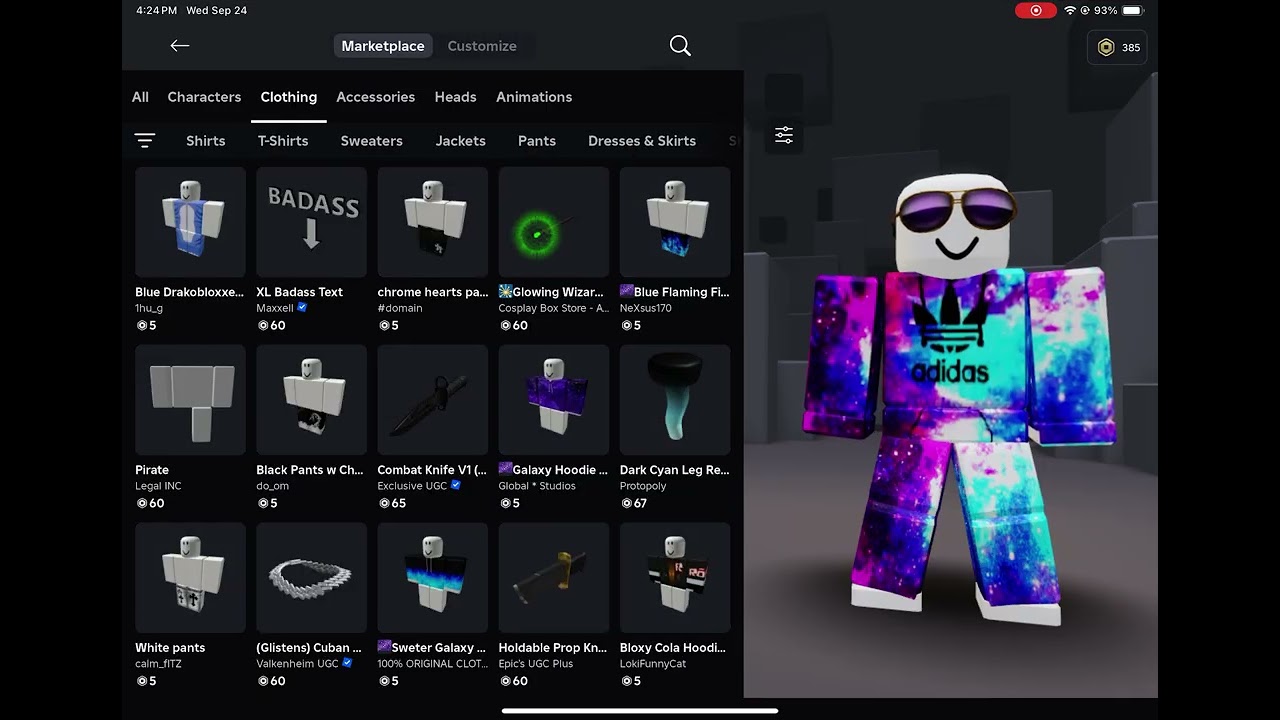Open the Dark Cyan Leg thumbnail

click(675, 400)
